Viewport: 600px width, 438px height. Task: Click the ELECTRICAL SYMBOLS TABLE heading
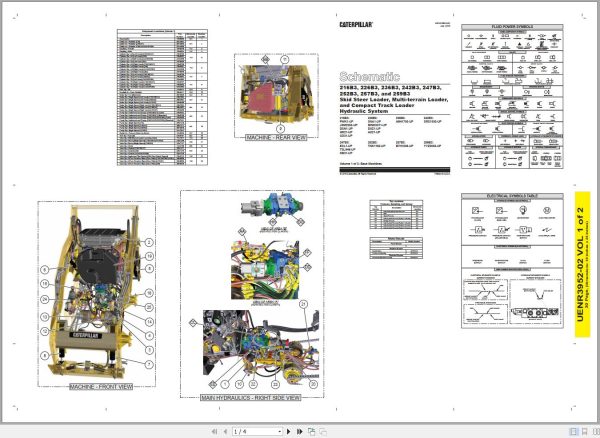click(x=512, y=196)
